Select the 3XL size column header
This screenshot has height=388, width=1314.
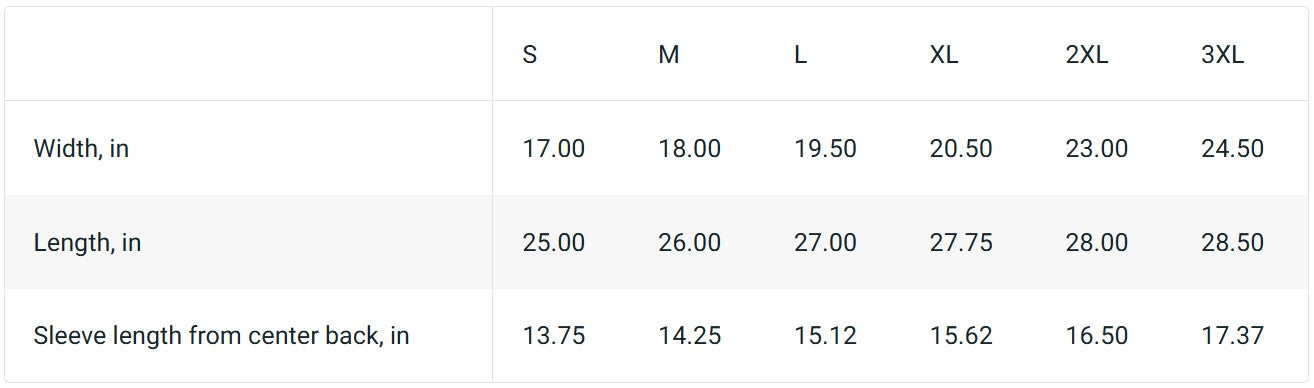1223,55
